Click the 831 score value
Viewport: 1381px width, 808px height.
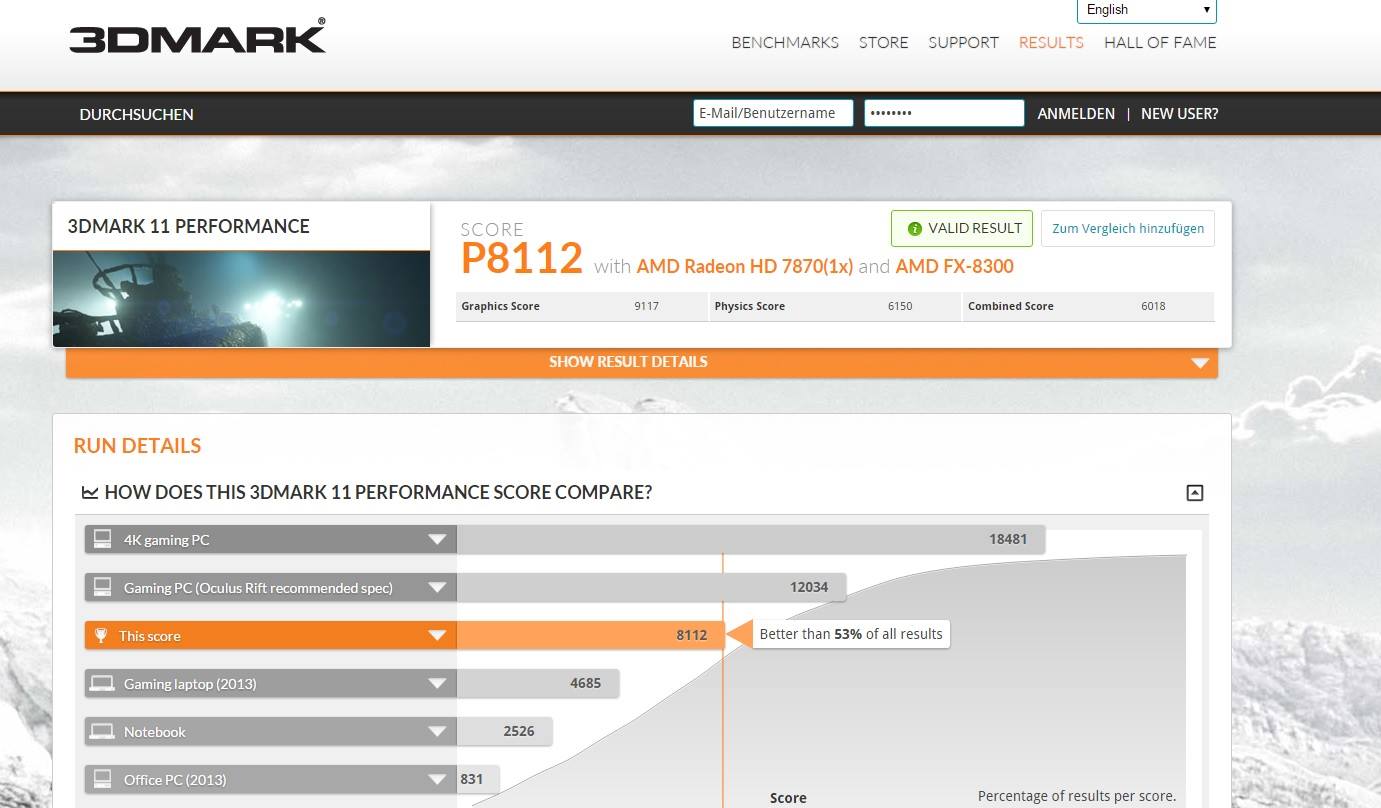(471, 779)
